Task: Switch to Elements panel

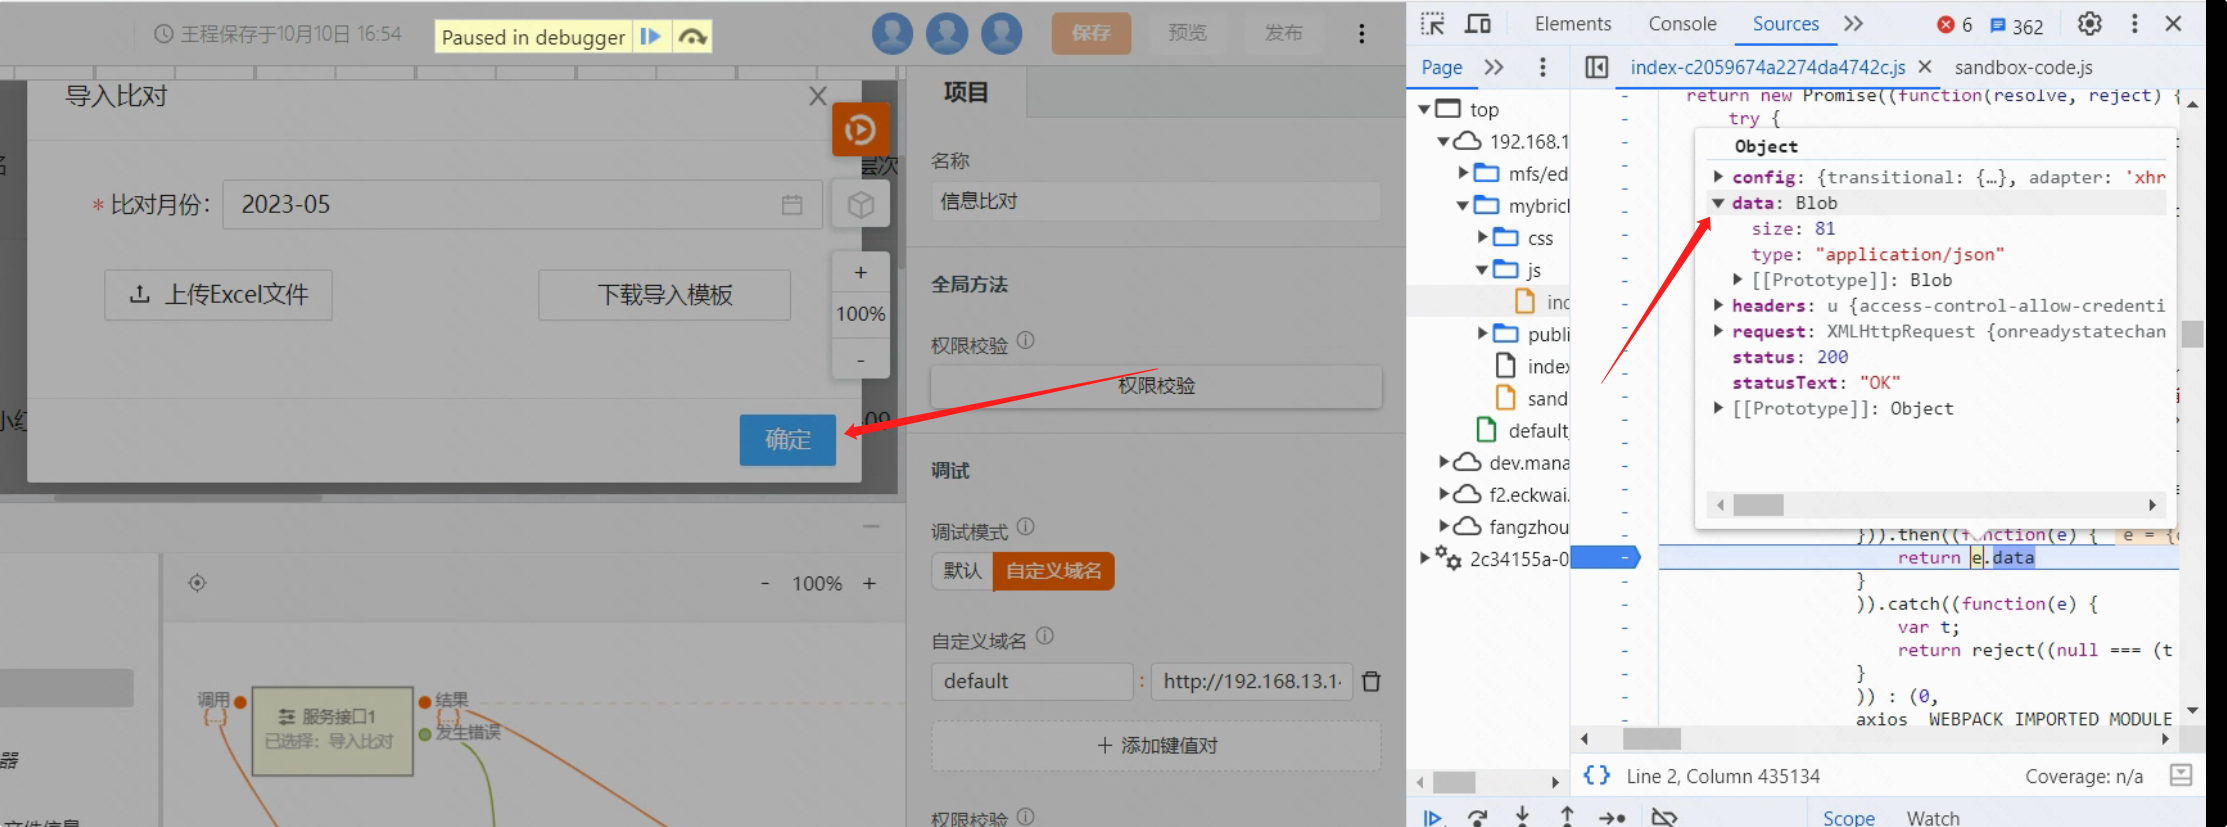Action: (x=1573, y=24)
